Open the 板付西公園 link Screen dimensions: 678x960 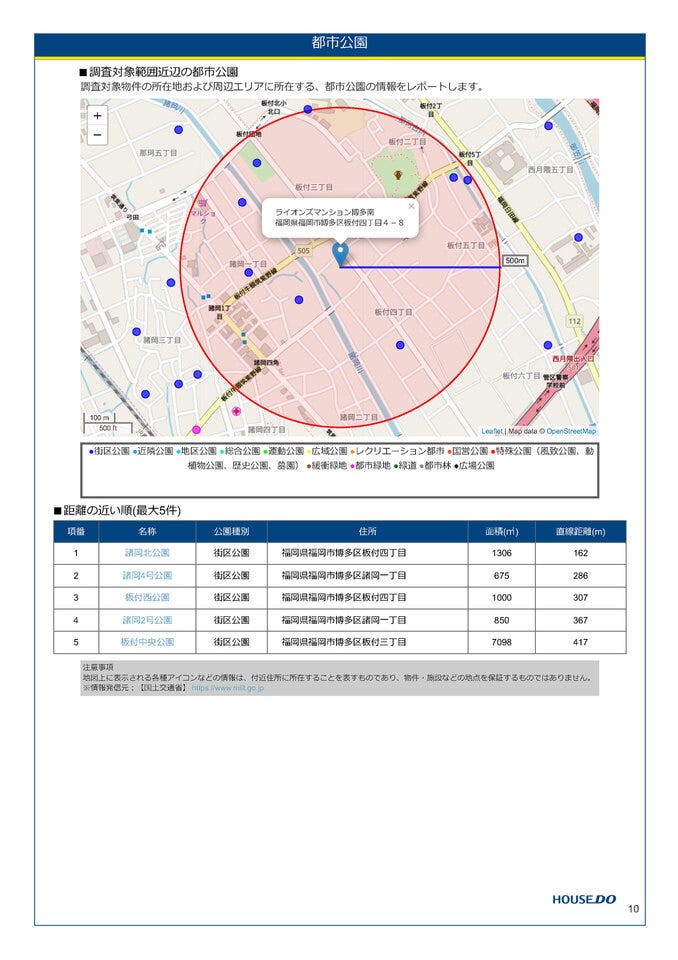tap(147, 598)
